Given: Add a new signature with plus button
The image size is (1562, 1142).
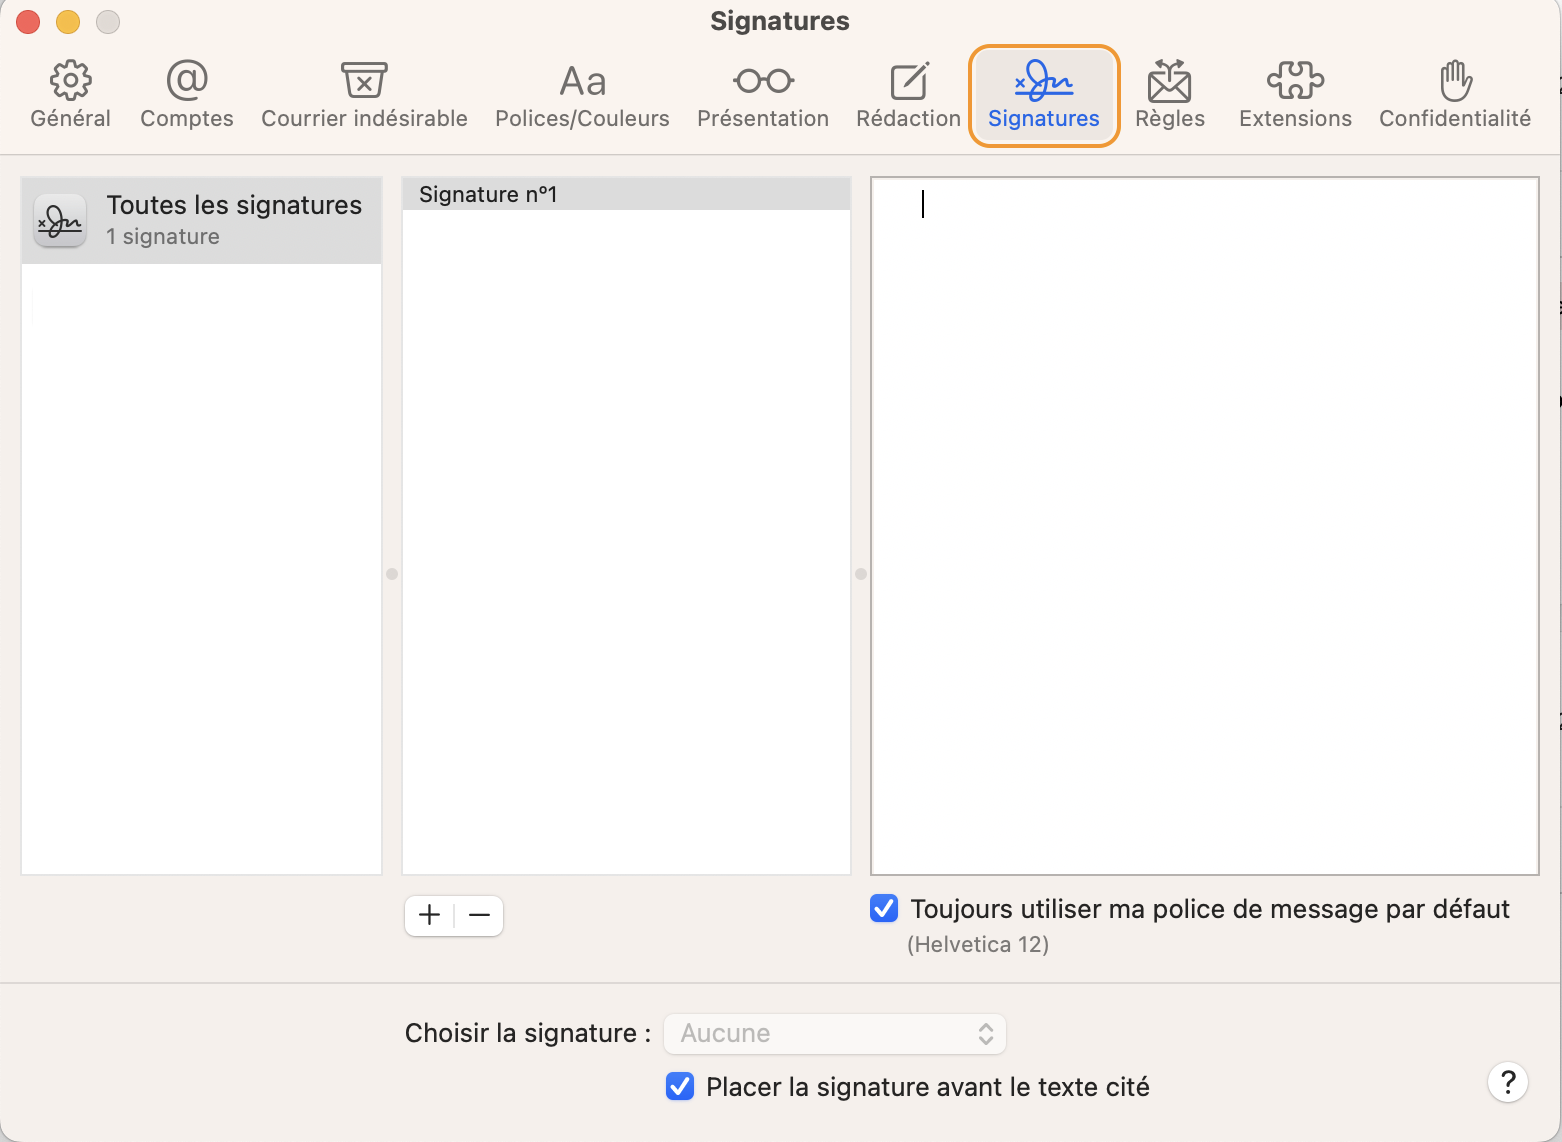Looking at the screenshot, I should [429, 915].
